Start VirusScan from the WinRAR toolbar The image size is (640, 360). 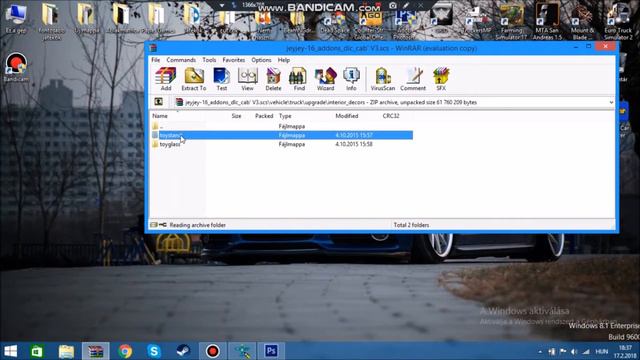[x=383, y=79]
